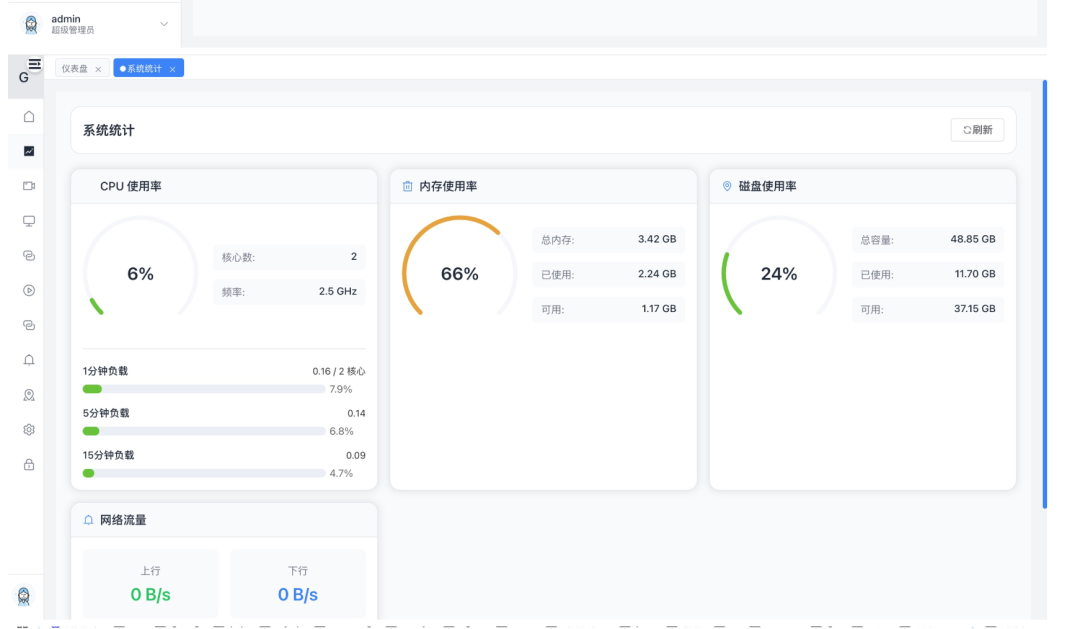Click the admin avatar picture at top
The width and height of the screenshot is (1080, 629).
tap(31, 24)
